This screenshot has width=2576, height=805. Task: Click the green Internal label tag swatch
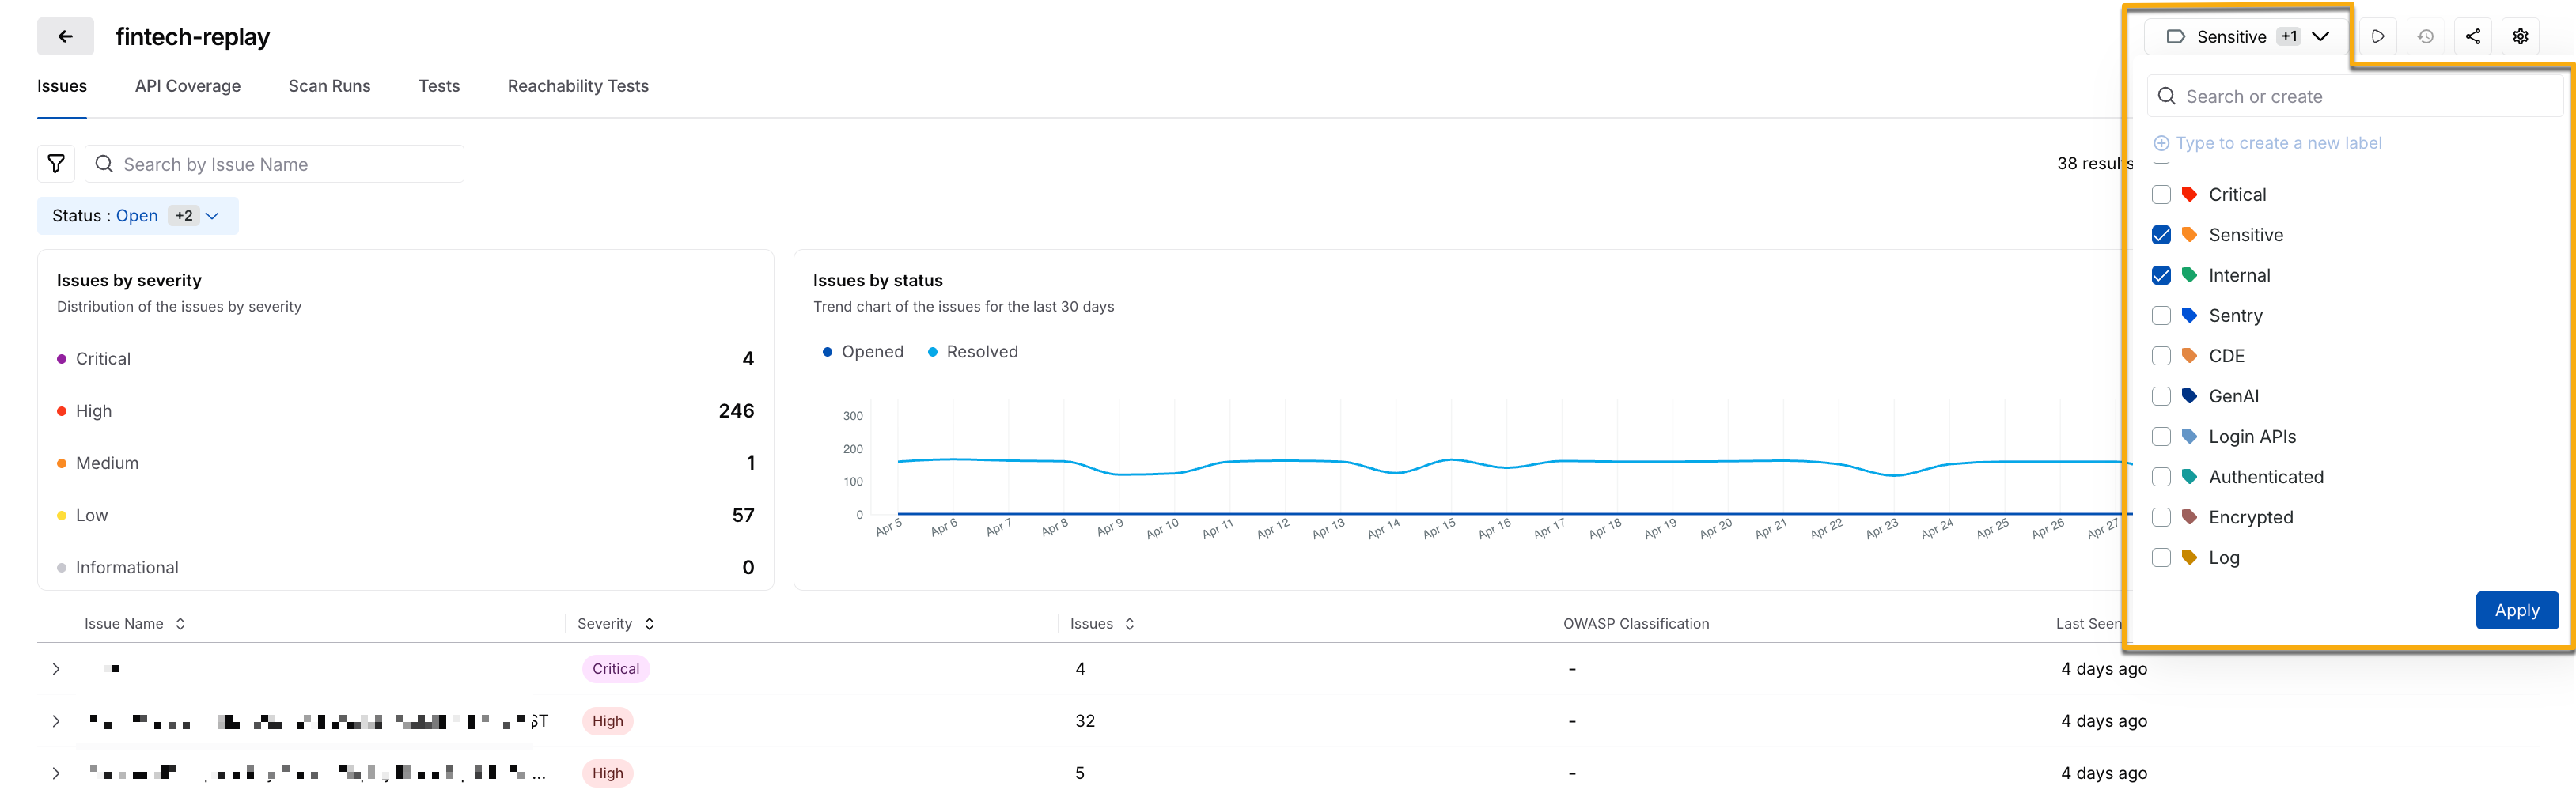pos(2189,275)
